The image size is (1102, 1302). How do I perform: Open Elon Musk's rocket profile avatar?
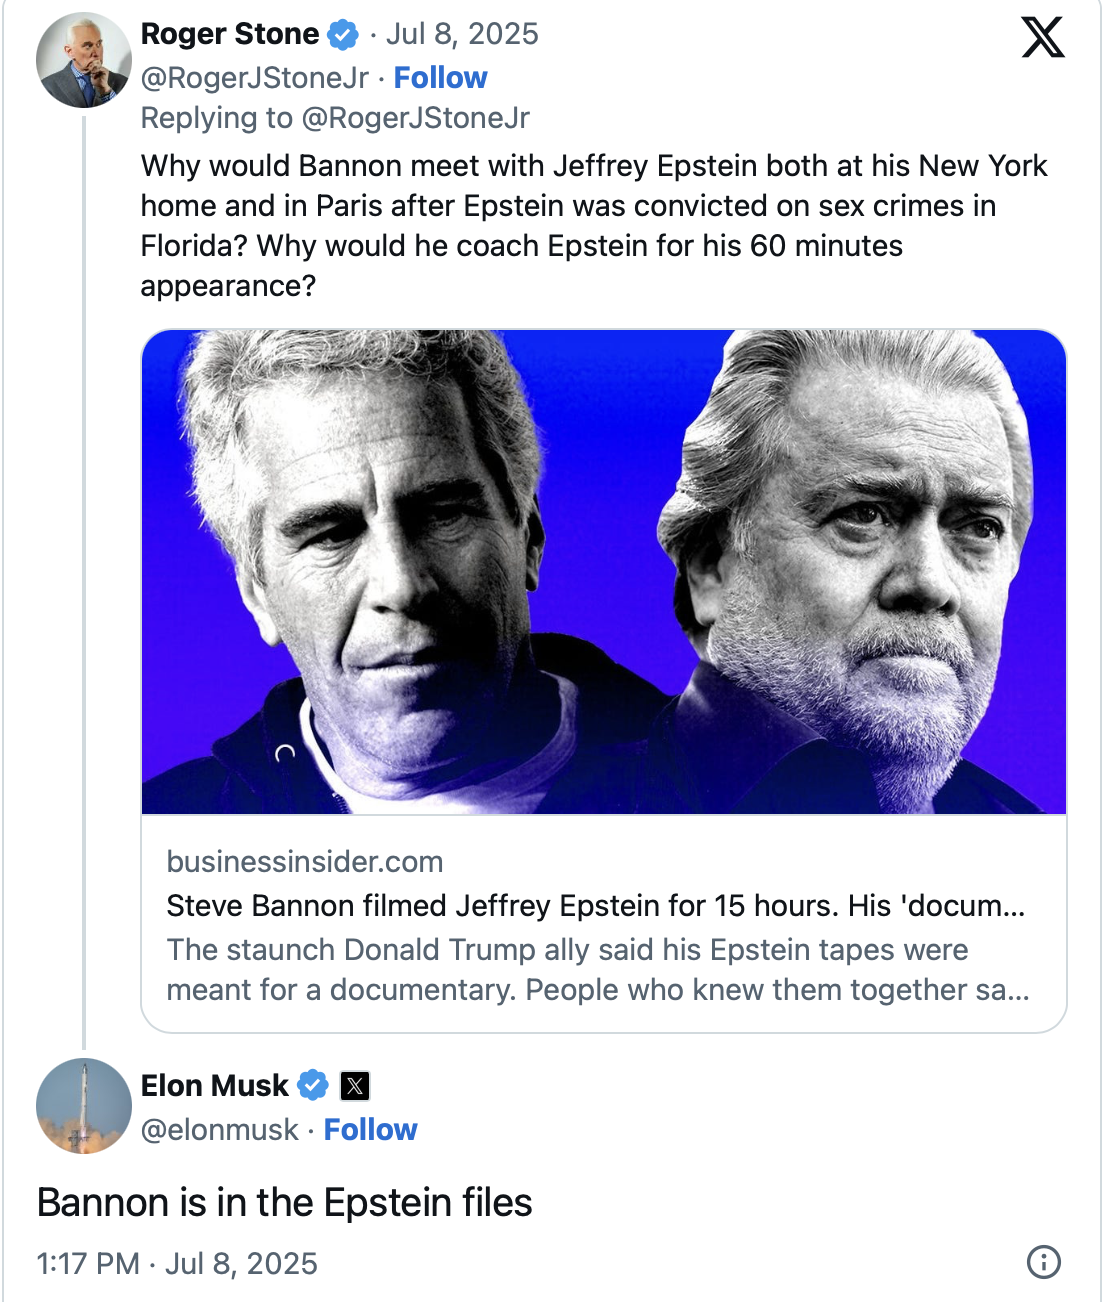[x=84, y=1106]
